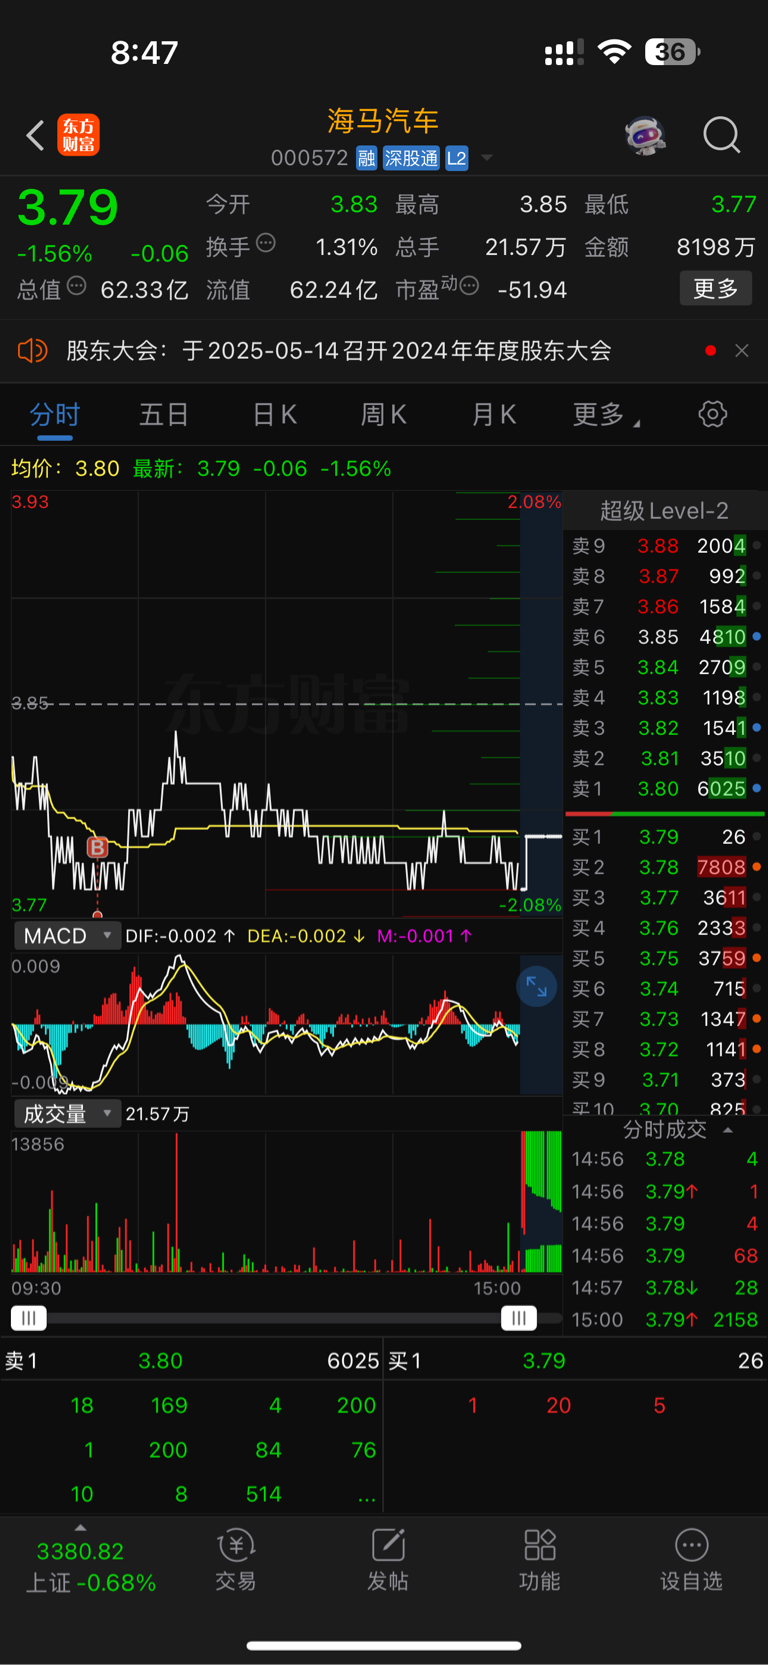This screenshot has height=1665, width=768.
Task: Tap the 超级 Level-2 header
Action: point(664,511)
